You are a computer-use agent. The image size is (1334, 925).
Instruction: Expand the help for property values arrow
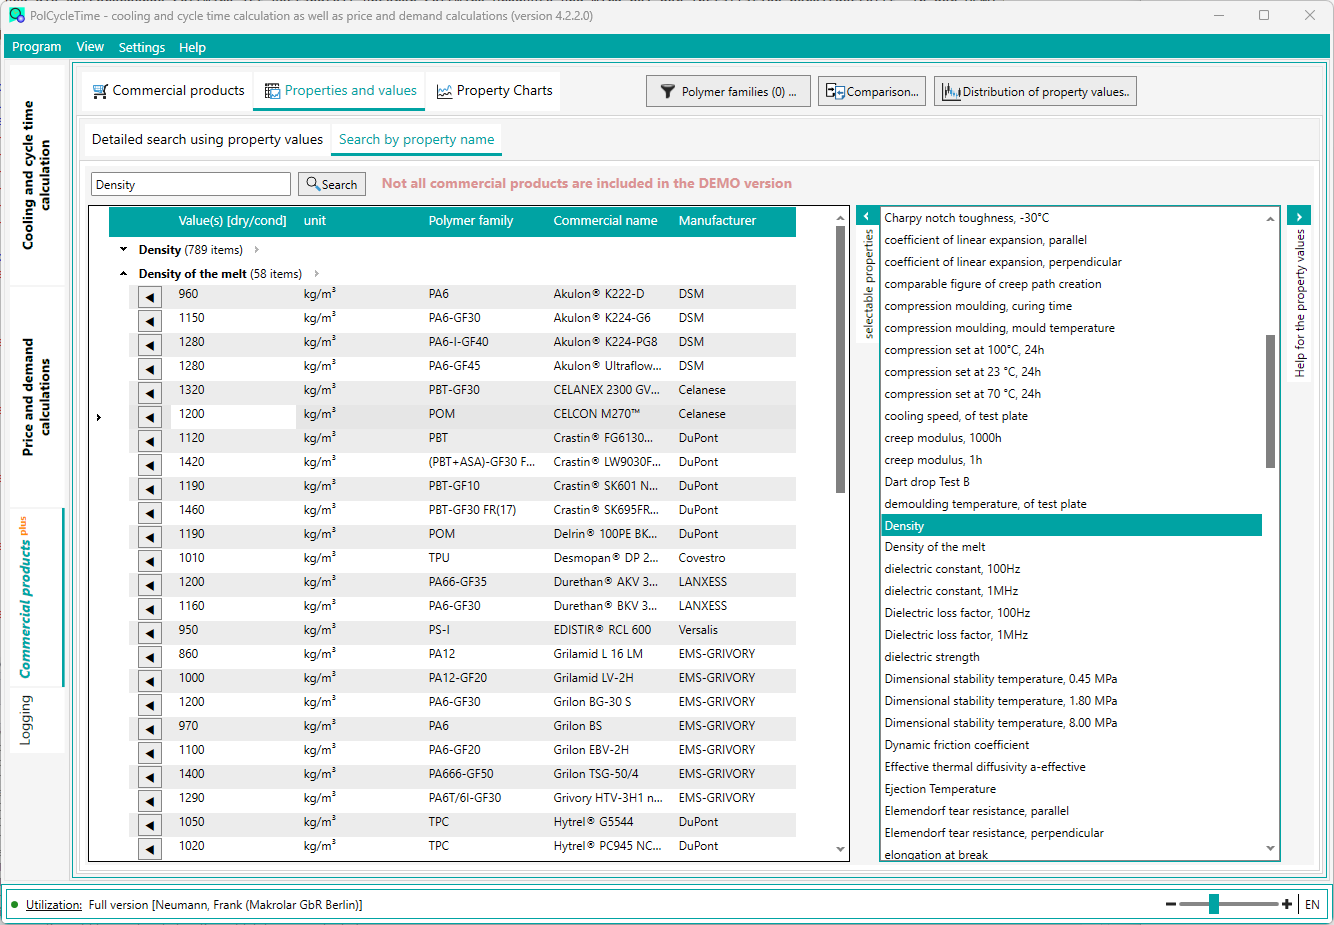point(1299,216)
